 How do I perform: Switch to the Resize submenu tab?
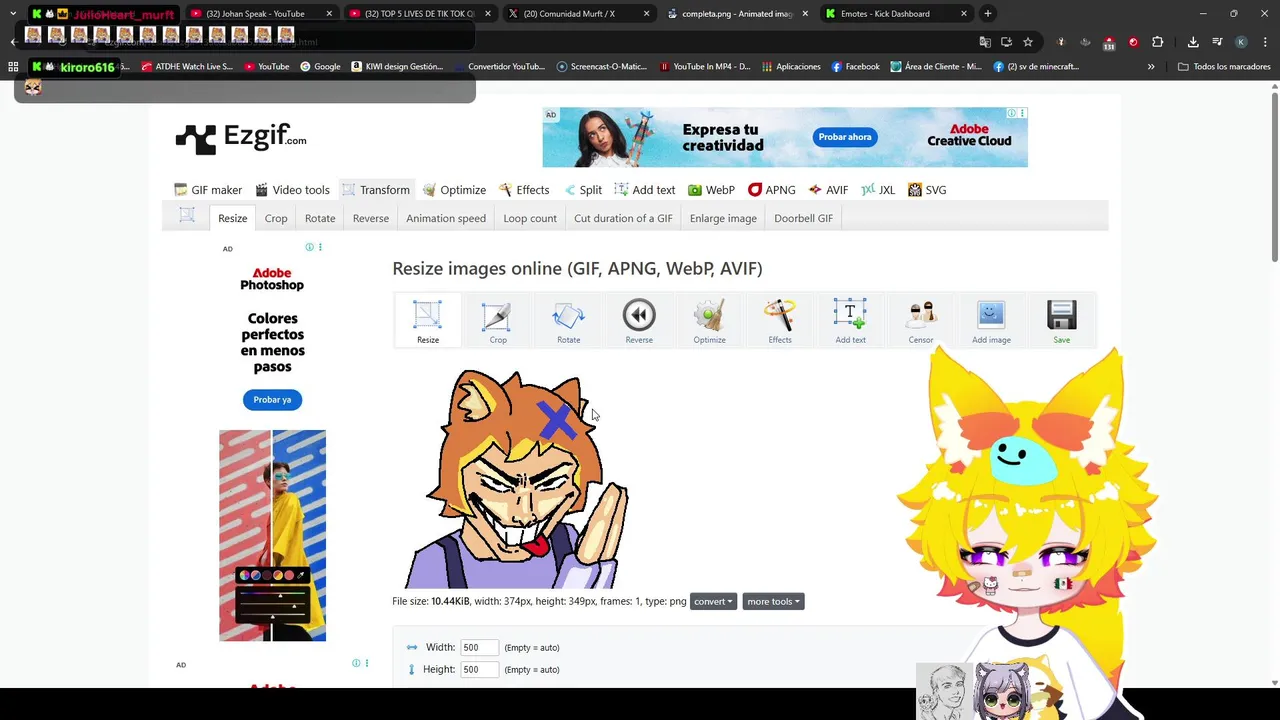tap(232, 218)
